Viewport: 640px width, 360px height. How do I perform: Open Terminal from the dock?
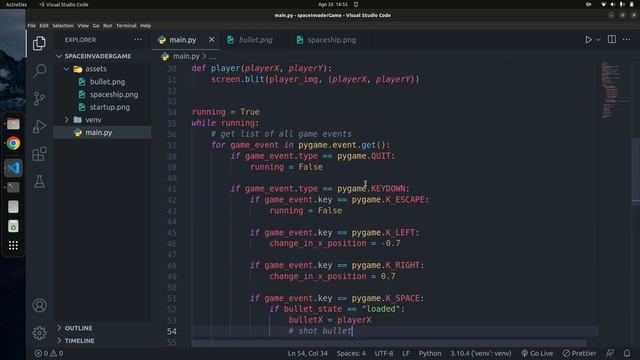click(13, 187)
